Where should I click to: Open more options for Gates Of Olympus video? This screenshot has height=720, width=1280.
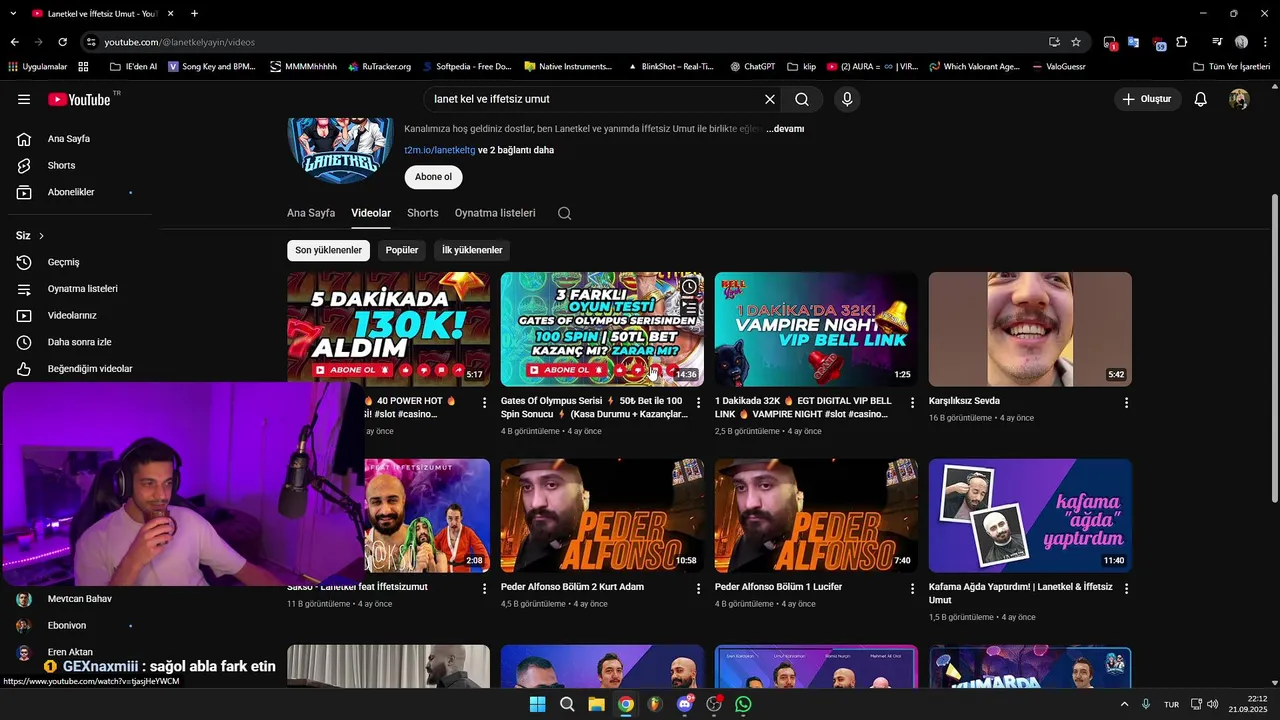click(x=698, y=402)
